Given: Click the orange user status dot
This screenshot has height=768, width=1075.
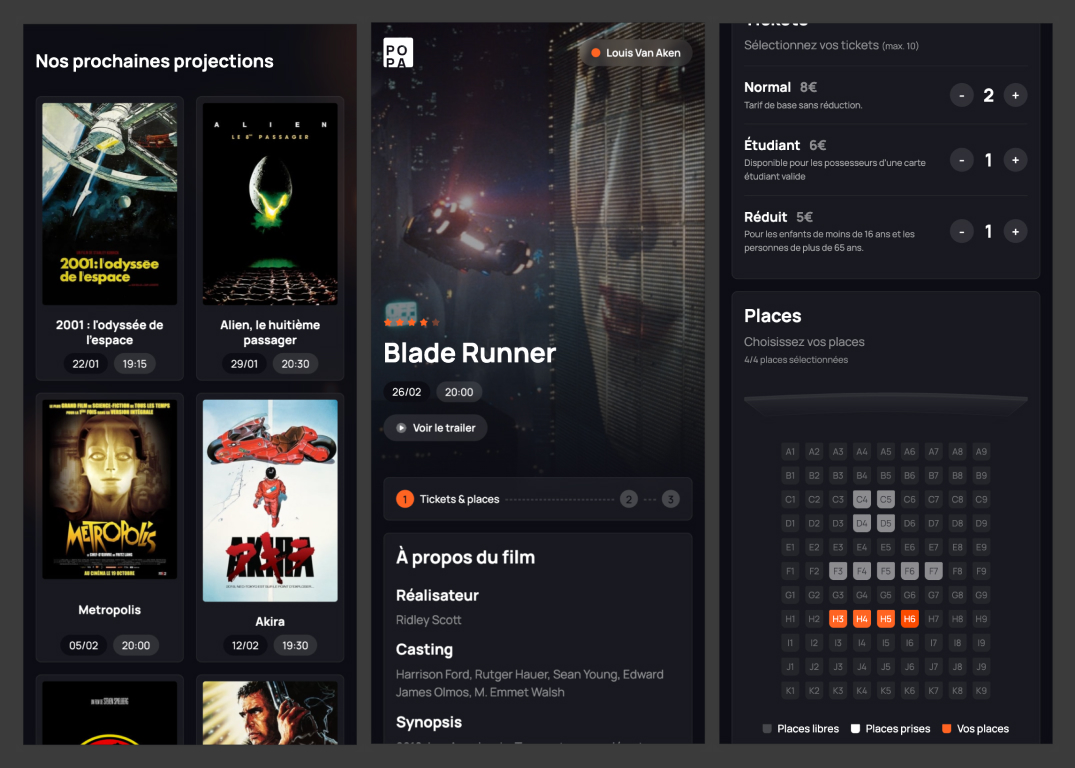Looking at the screenshot, I should [x=596, y=53].
